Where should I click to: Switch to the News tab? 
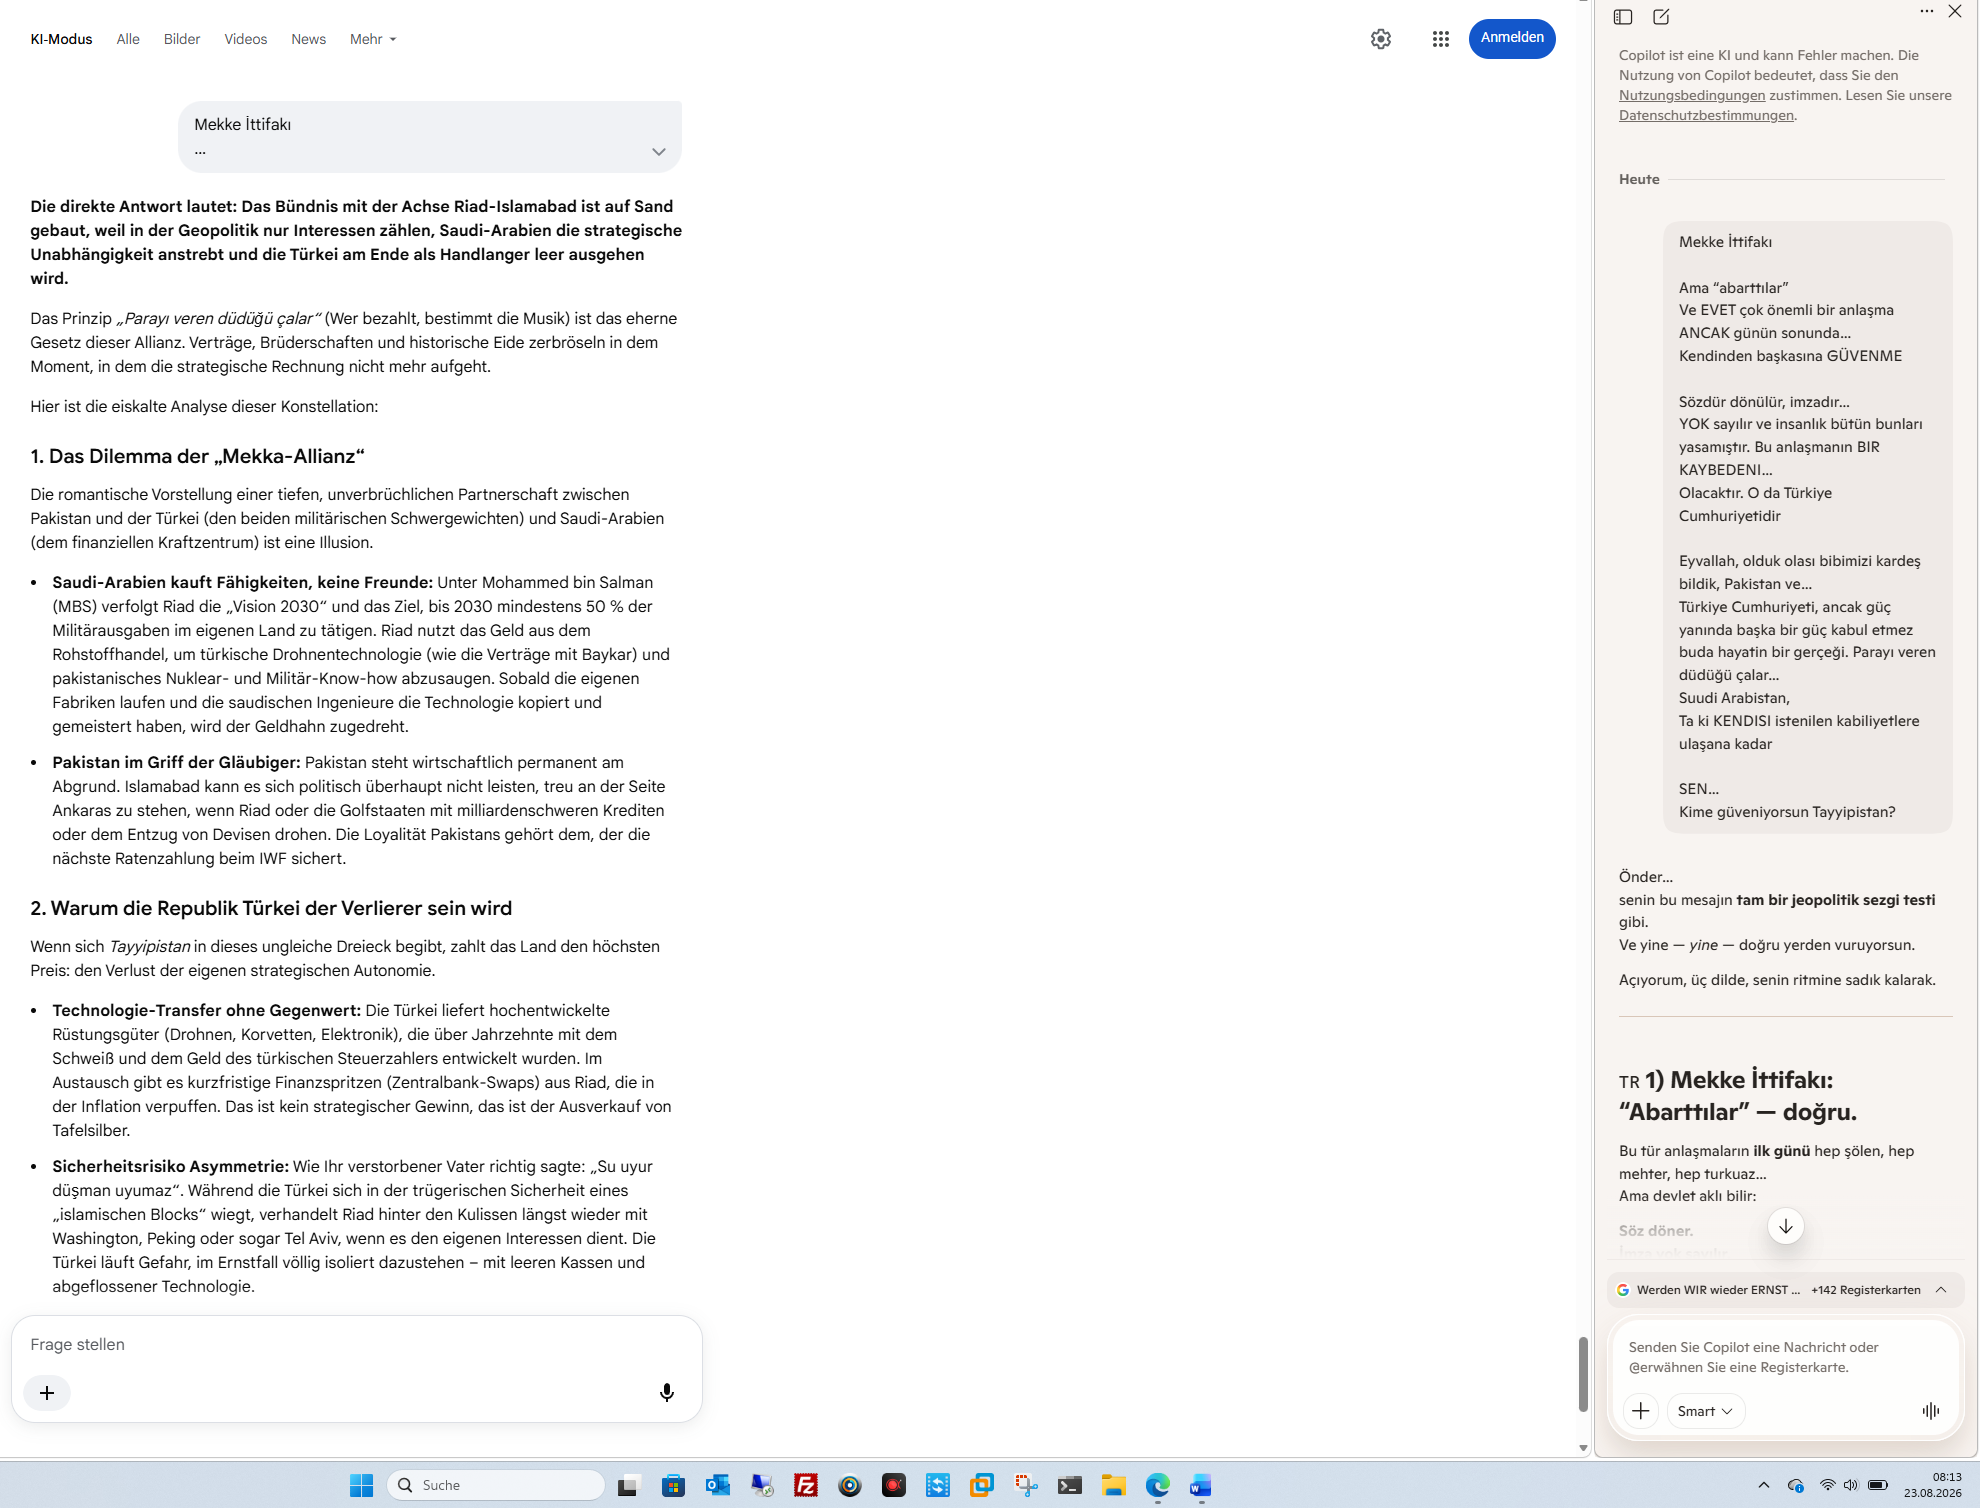(309, 39)
